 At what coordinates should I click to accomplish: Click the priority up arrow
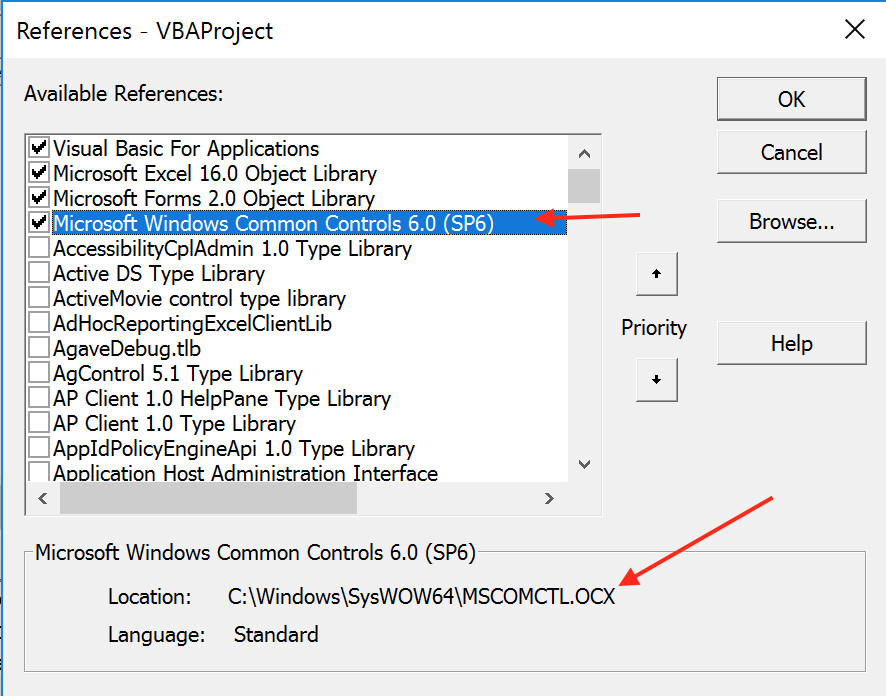point(657,274)
